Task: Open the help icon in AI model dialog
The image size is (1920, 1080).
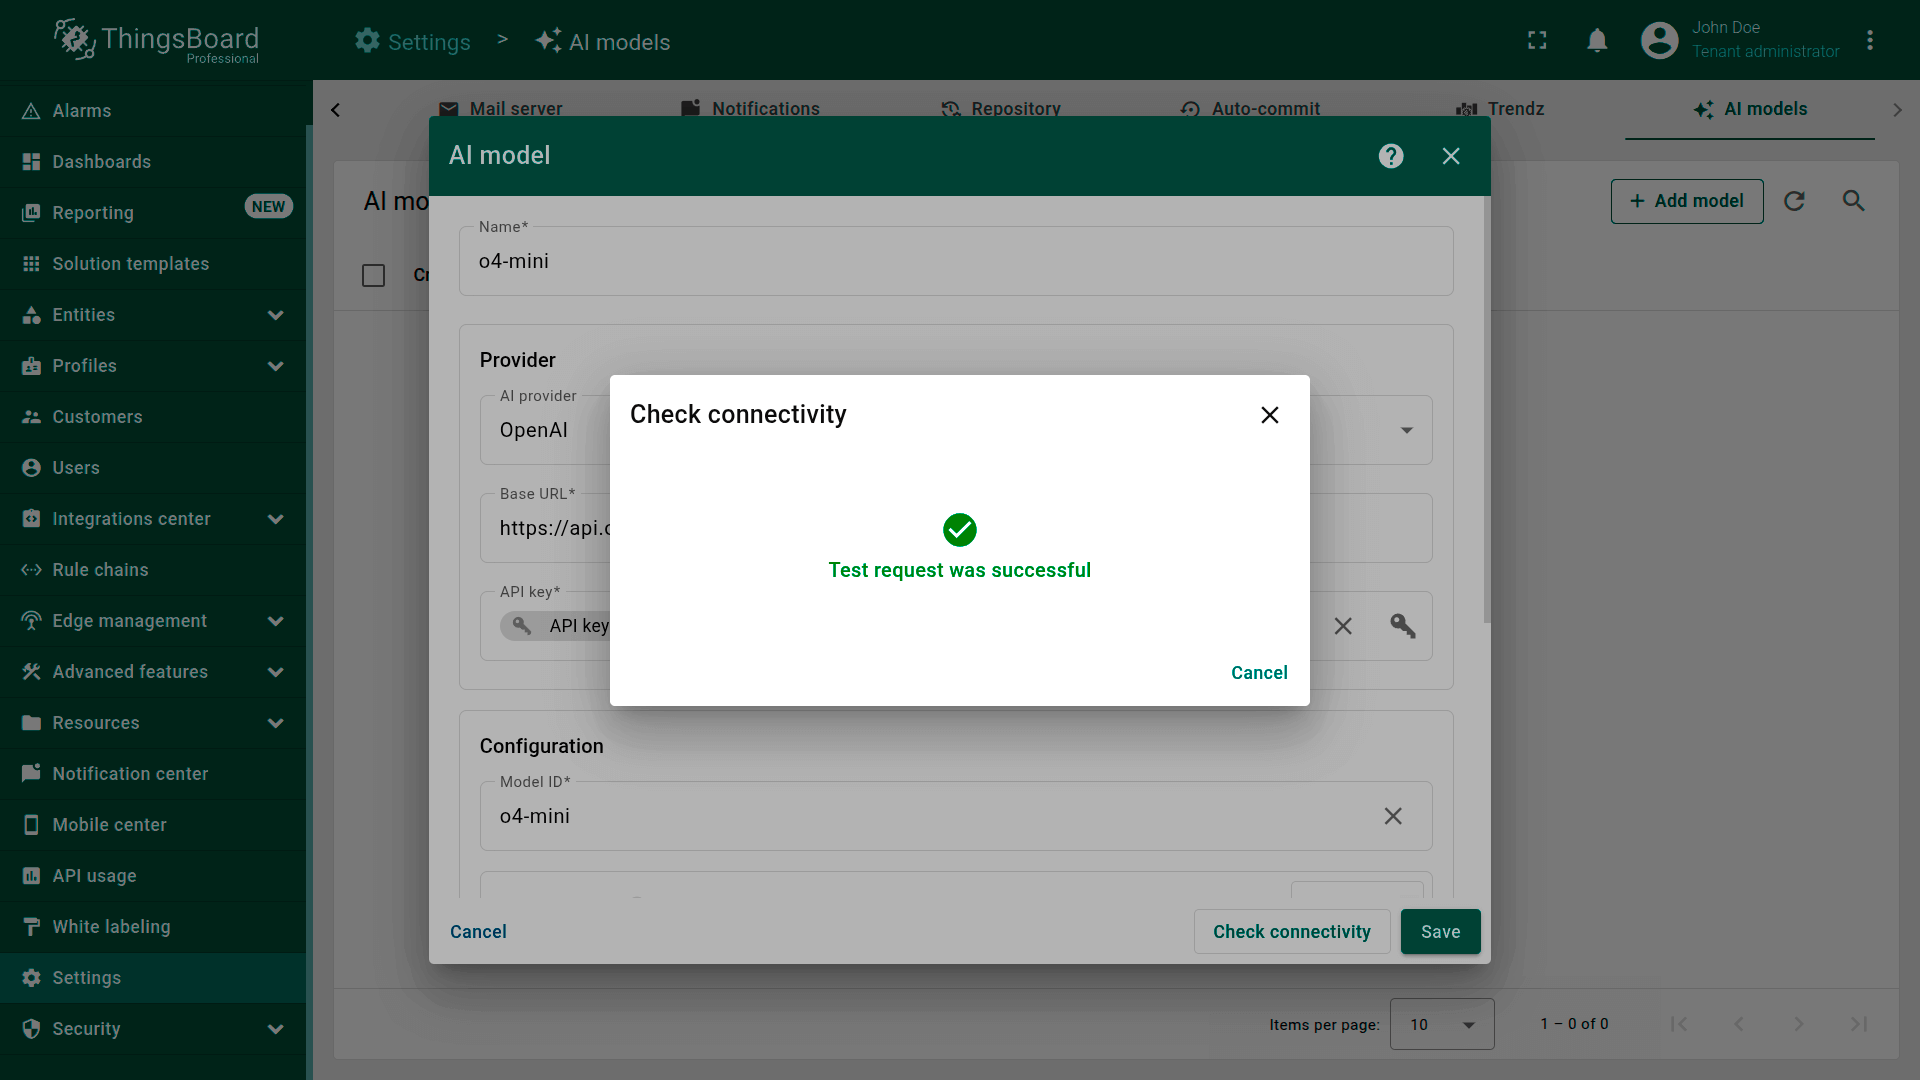Action: click(x=1390, y=156)
